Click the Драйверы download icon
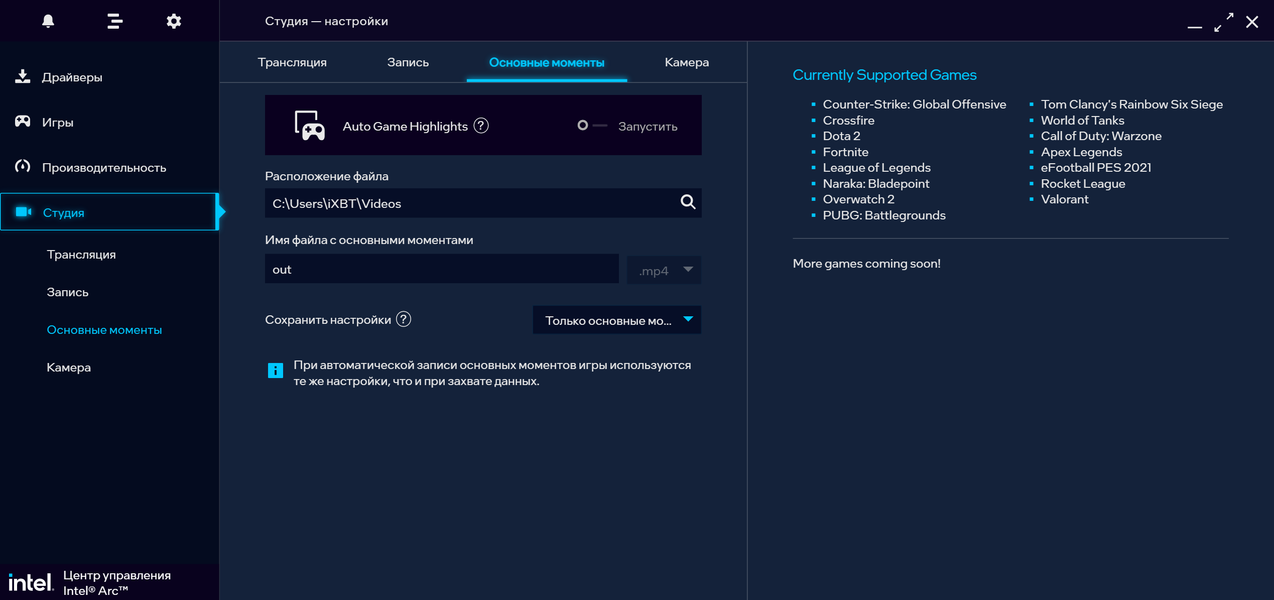 point(23,77)
